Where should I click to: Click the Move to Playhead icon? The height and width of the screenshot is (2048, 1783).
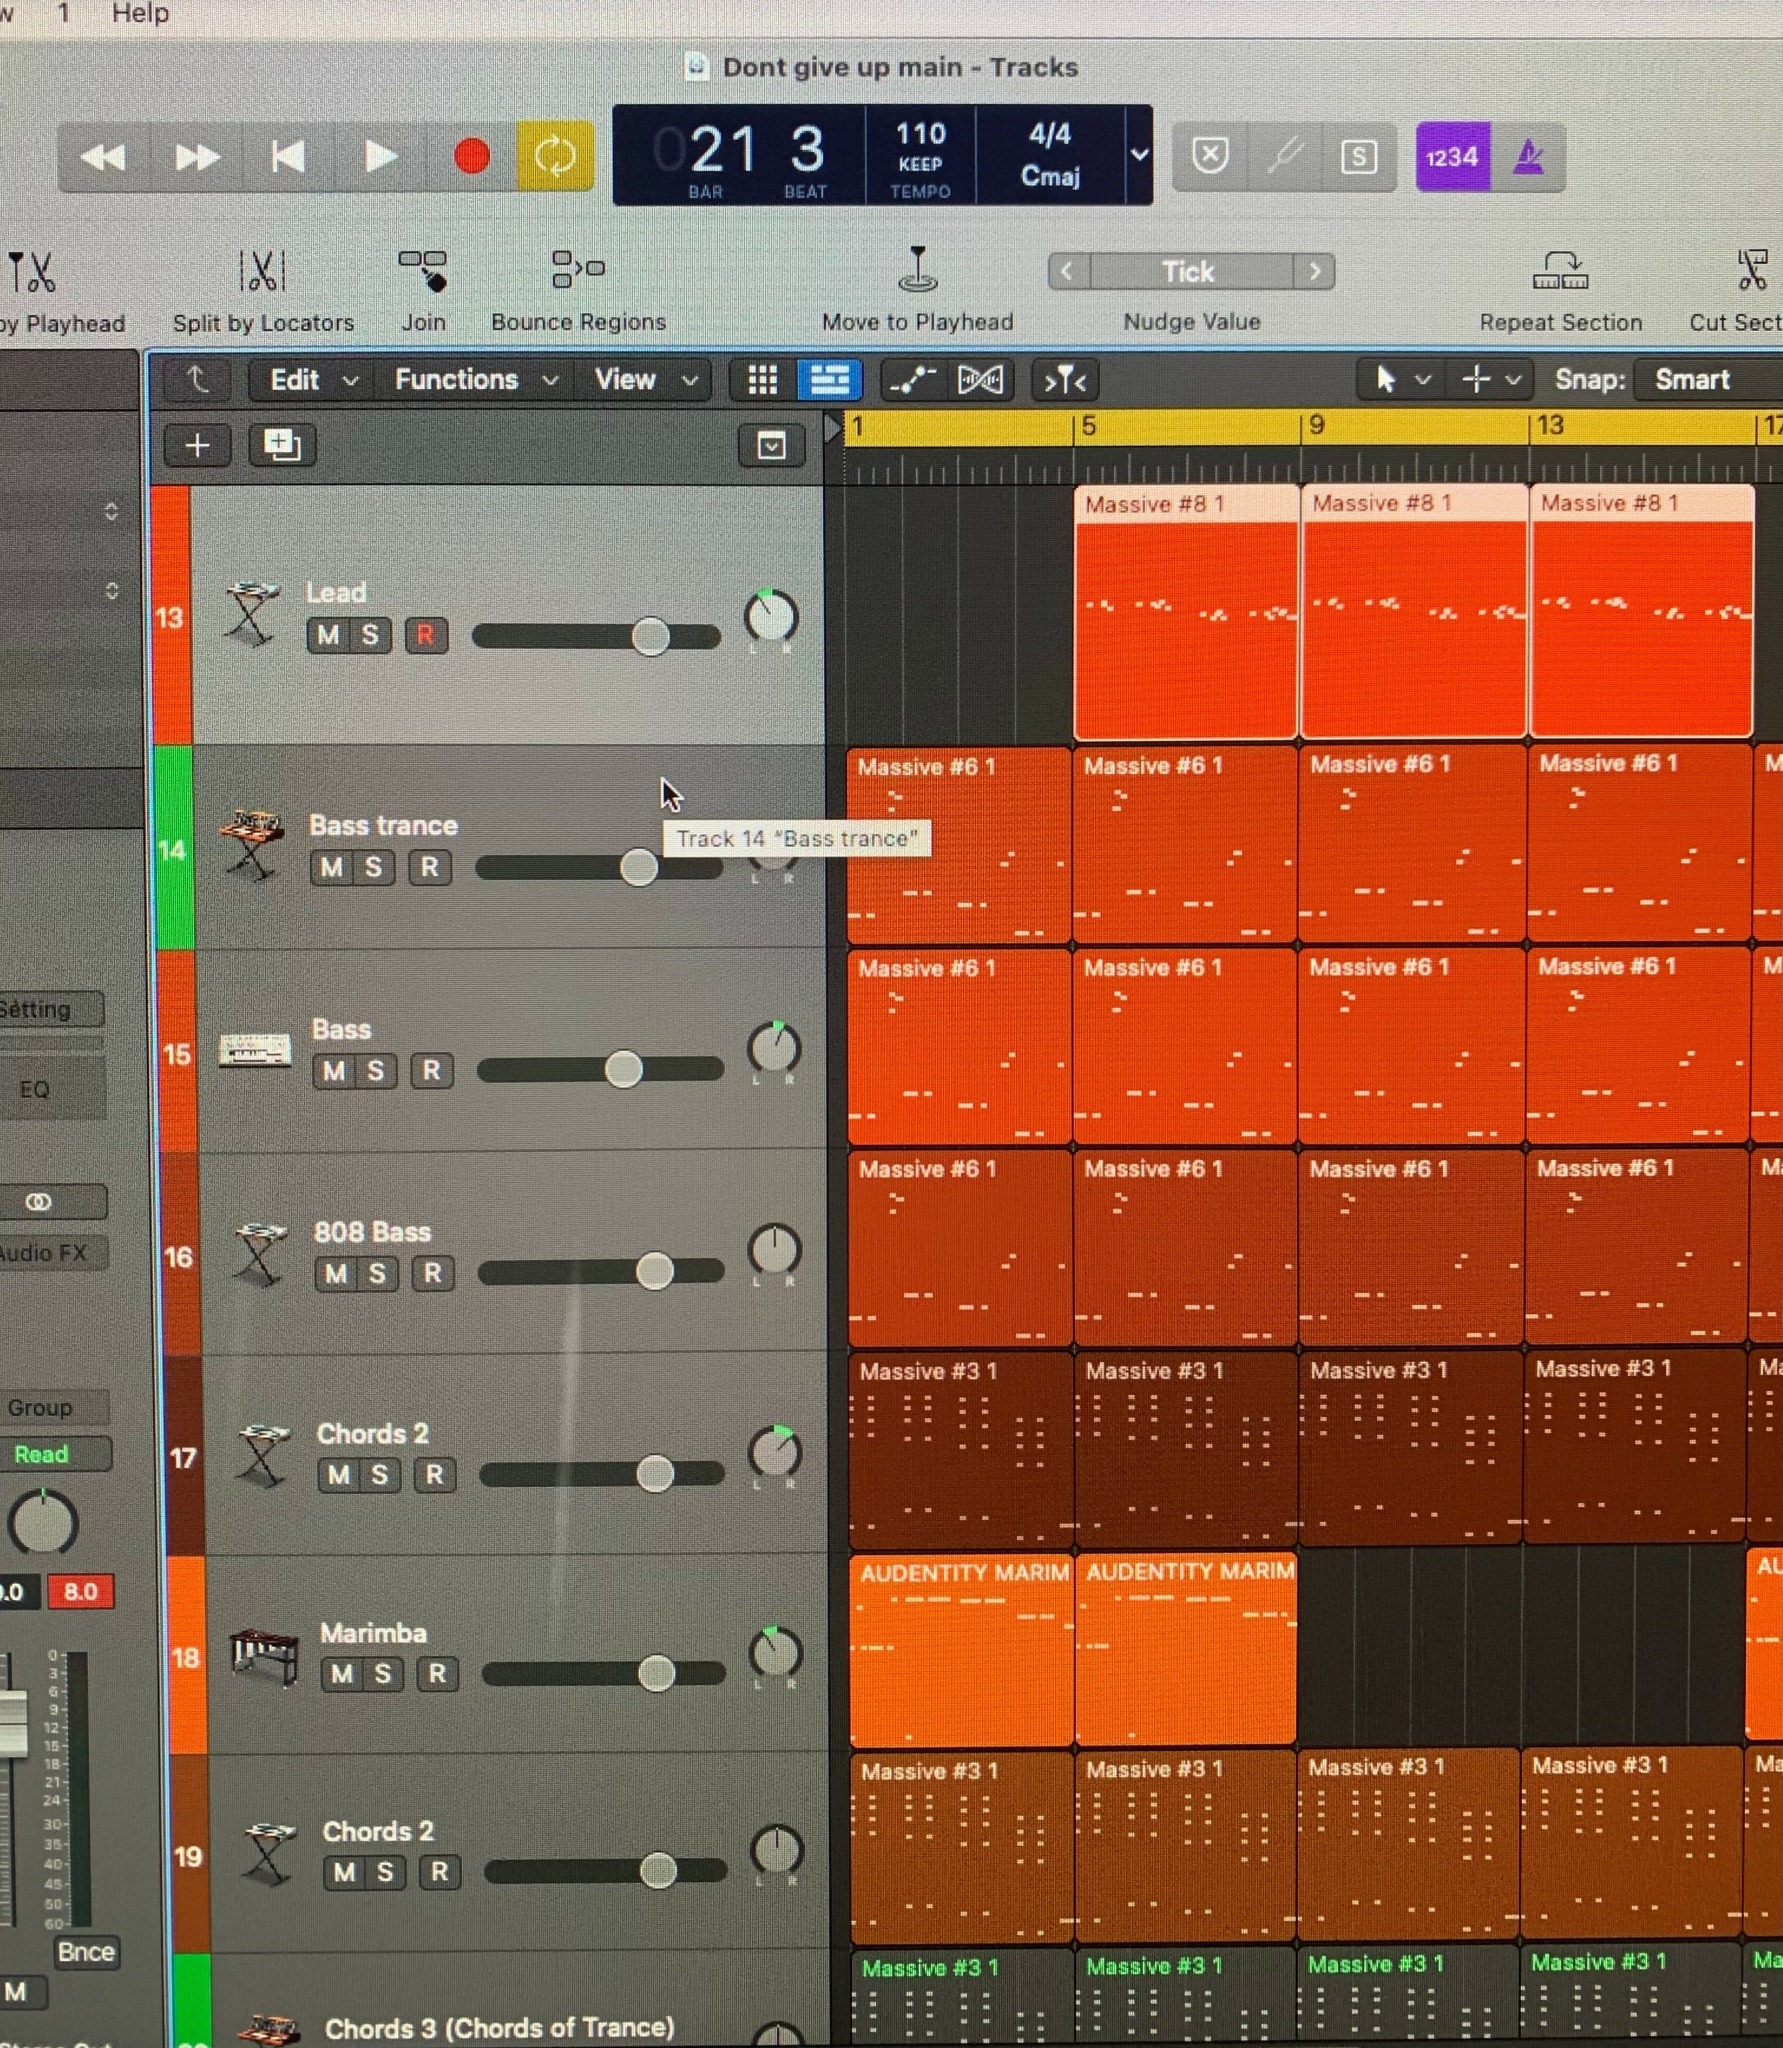[917, 271]
